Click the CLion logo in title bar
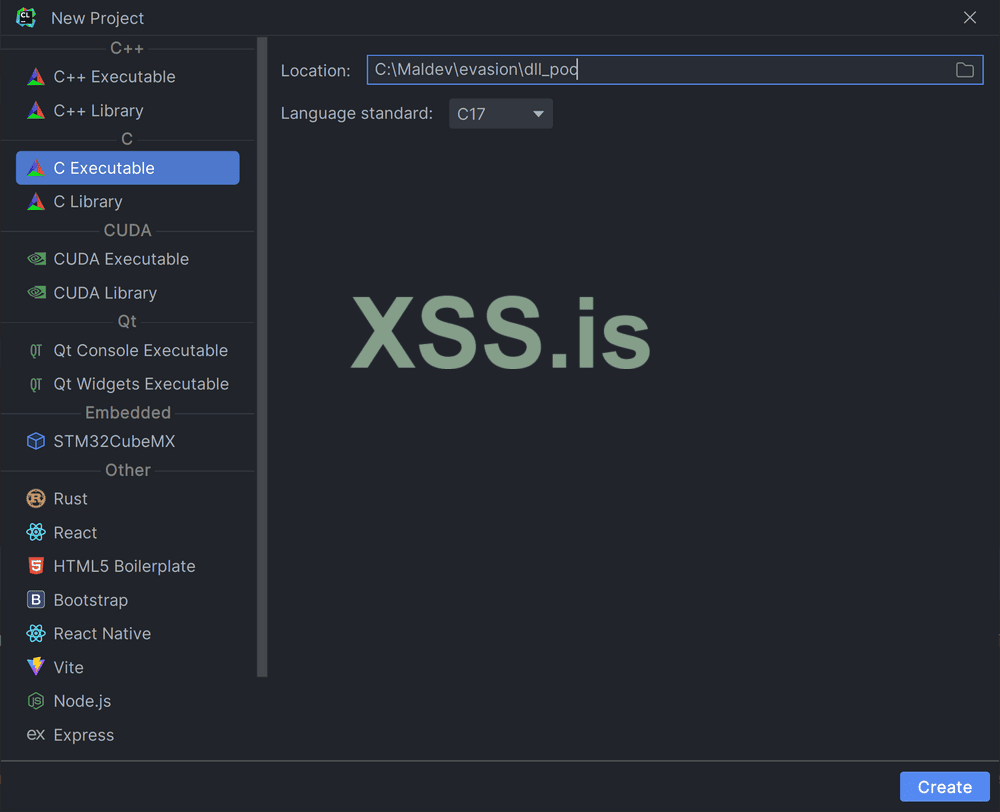This screenshot has height=812, width=1000. tap(26, 18)
